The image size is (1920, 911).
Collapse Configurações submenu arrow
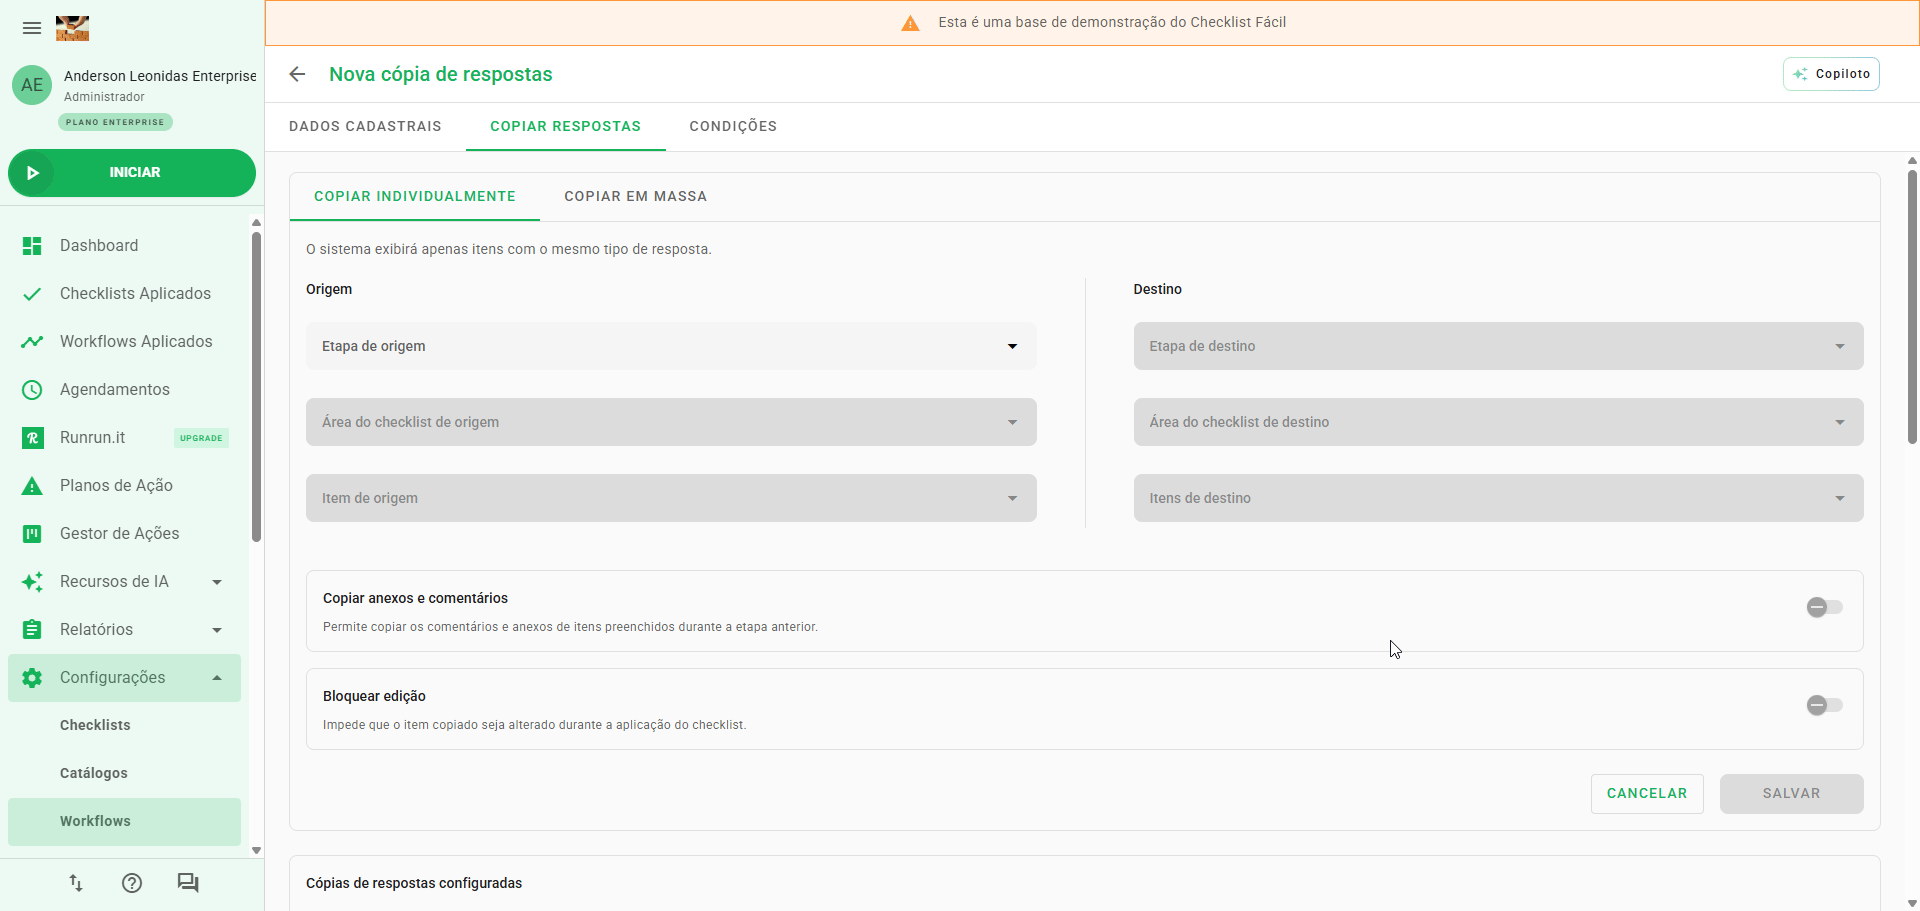(217, 678)
